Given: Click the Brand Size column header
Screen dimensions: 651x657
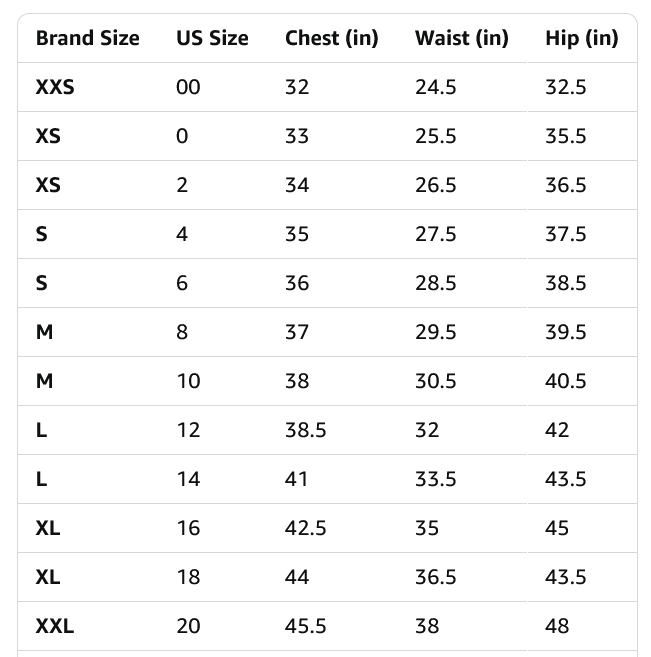Looking at the screenshot, I should pos(87,39).
